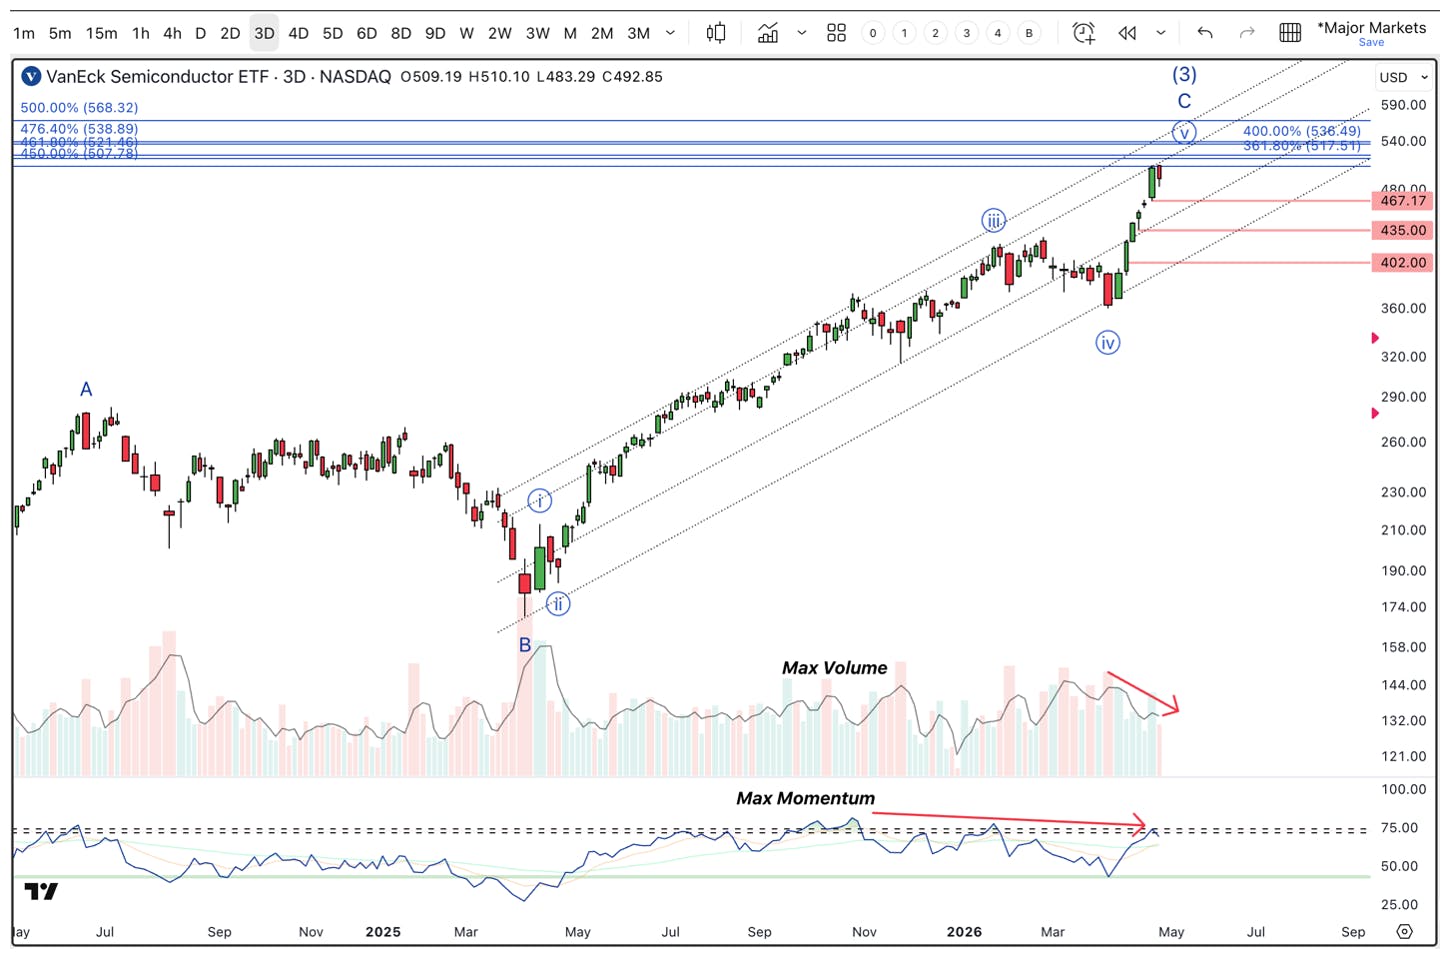Select the circled iv wave label
This screenshot has height=958, width=1446.
pos(1107,343)
